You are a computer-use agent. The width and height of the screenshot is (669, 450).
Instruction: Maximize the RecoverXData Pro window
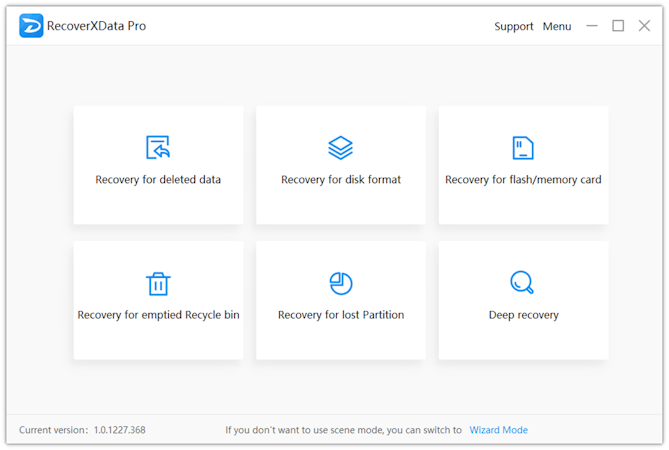click(x=618, y=26)
